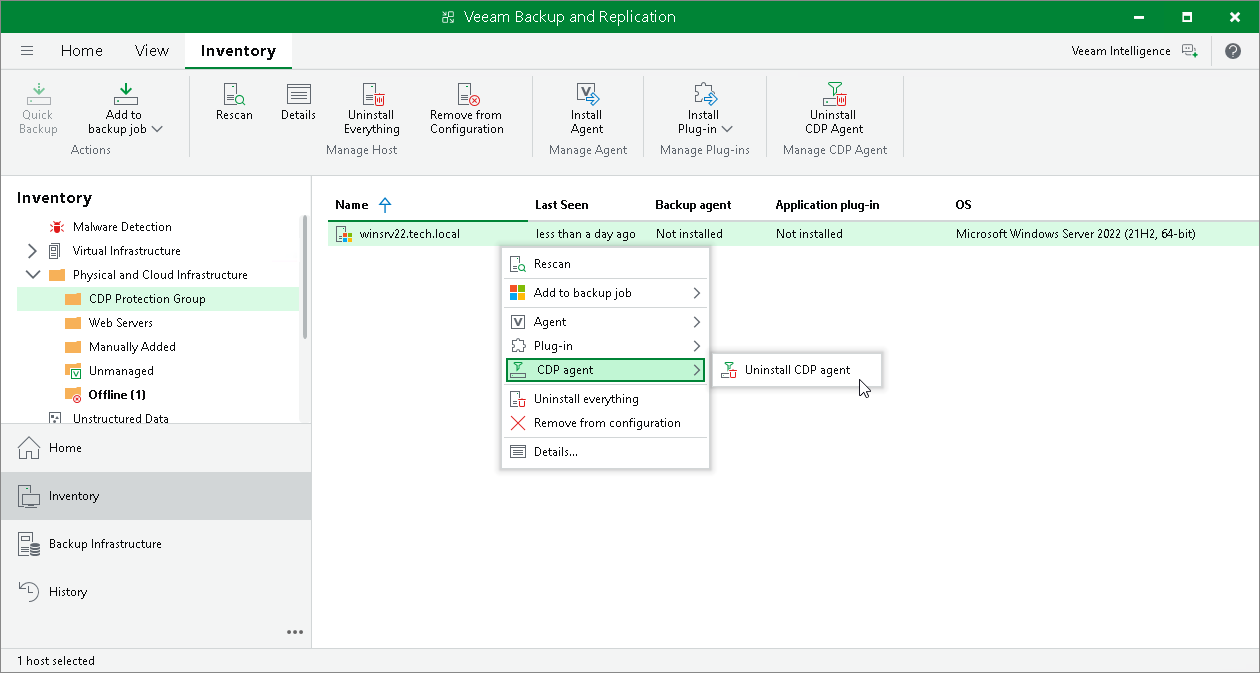The height and width of the screenshot is (673, 1260).
Task: Choose Uninstall everything in context menu
Action: pyautogui.click(x=606, y=399)
